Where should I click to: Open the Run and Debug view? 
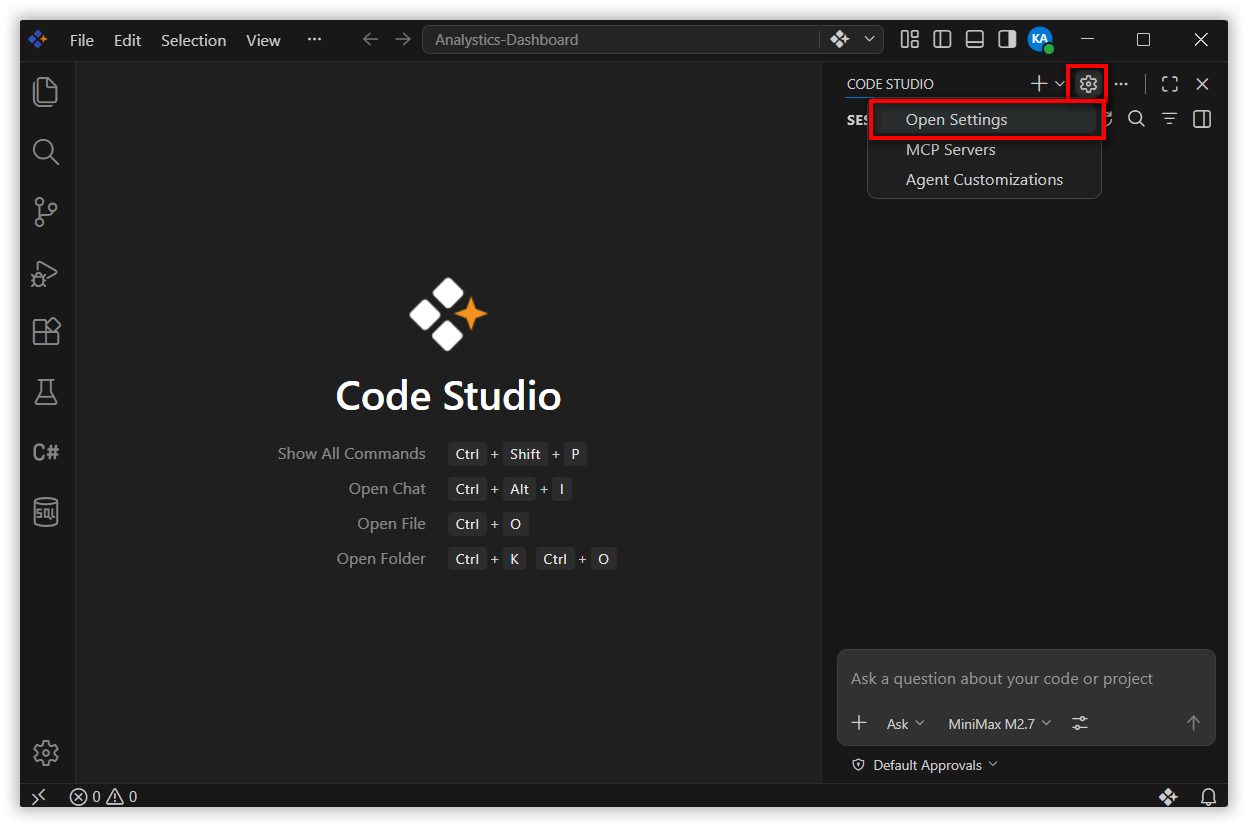46,272
